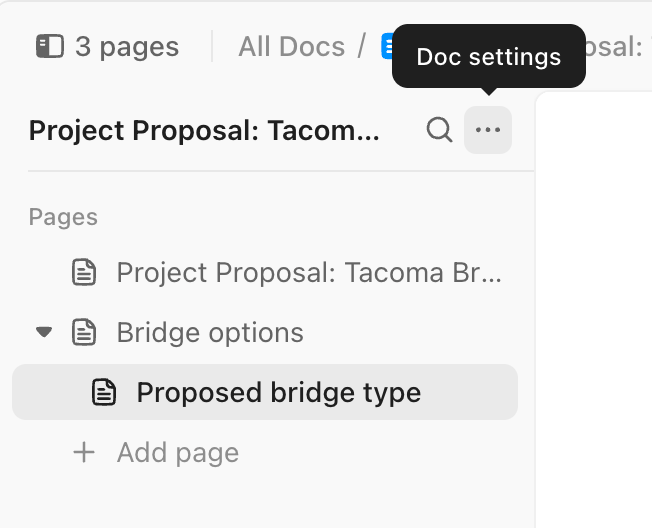
Task: Open the "Project Proposal: Tacoma Br..." page
Action: click(309, 273)
